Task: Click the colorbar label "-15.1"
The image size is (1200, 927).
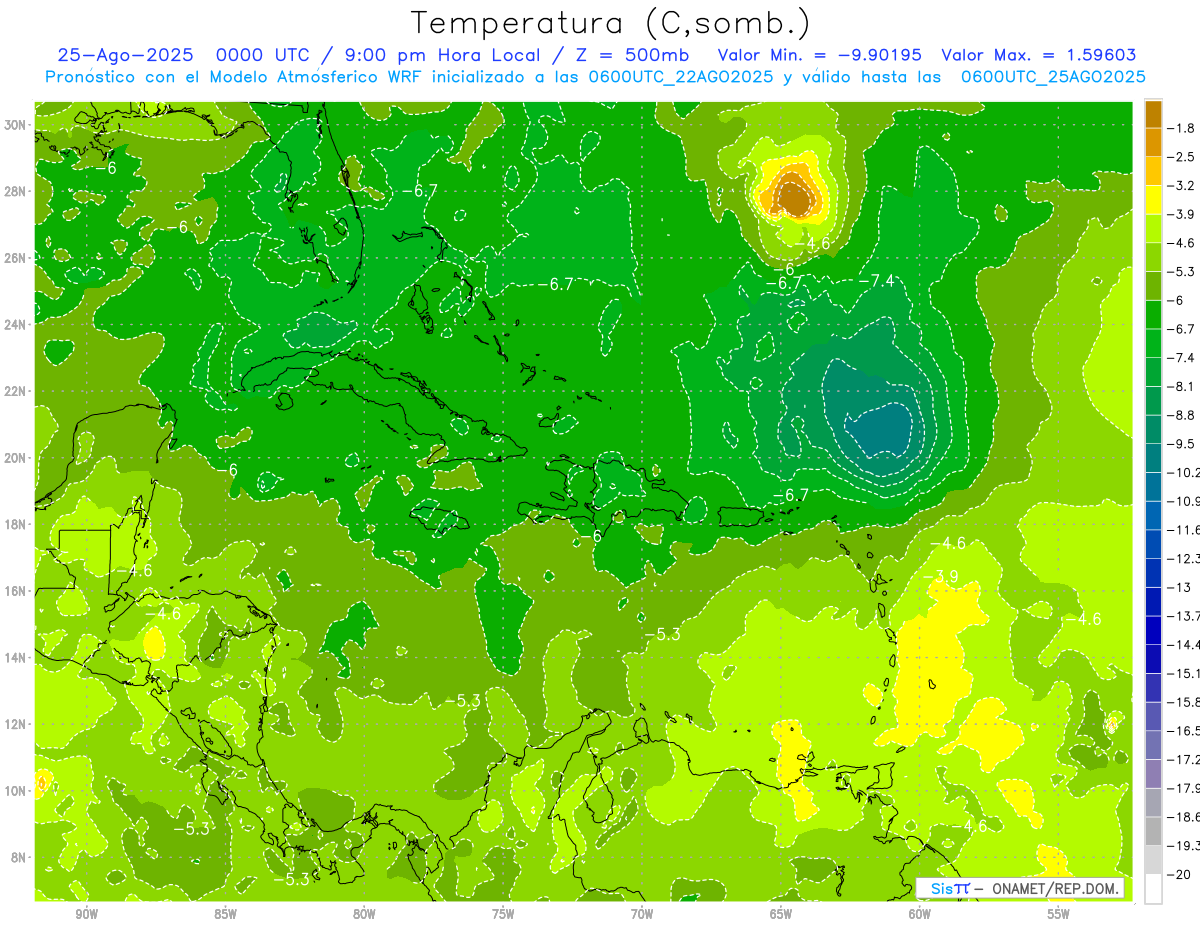Action: coord(1184,673)
